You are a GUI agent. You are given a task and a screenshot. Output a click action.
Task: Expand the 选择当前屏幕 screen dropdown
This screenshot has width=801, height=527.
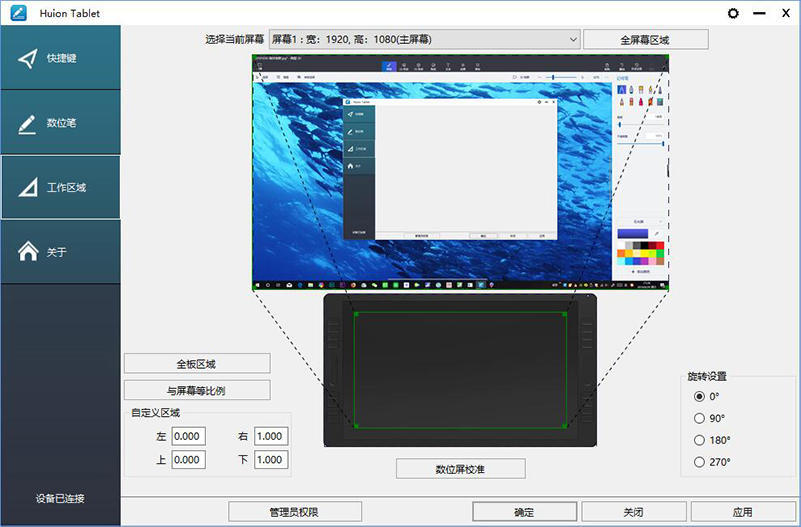pos(425,39)
